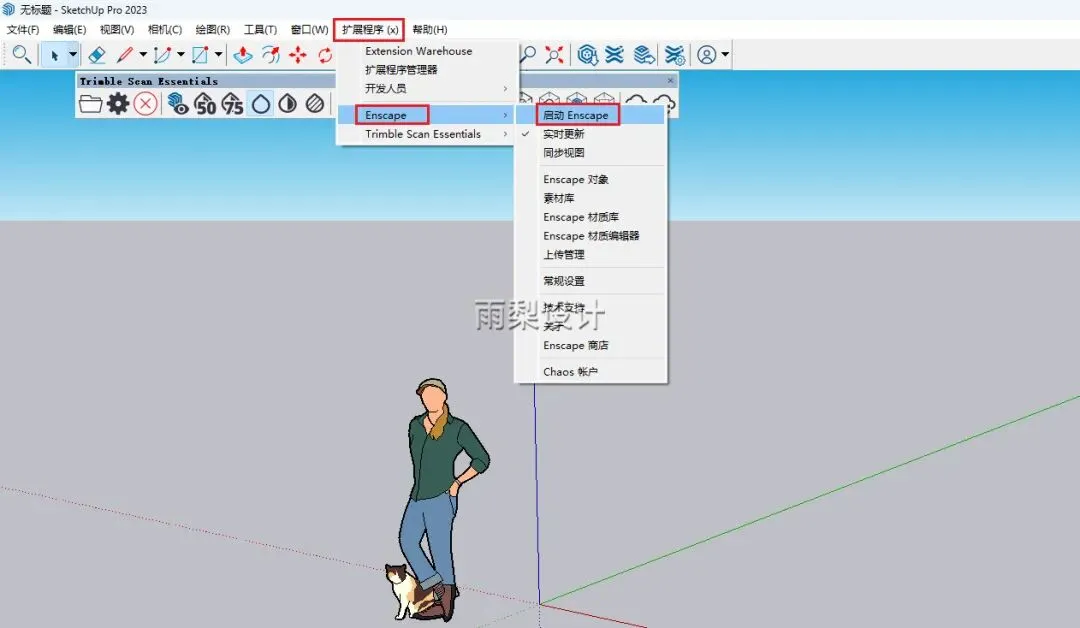Open Extension Manager gear-stack icon
The image size is (1080, 628).
point(675,55)
